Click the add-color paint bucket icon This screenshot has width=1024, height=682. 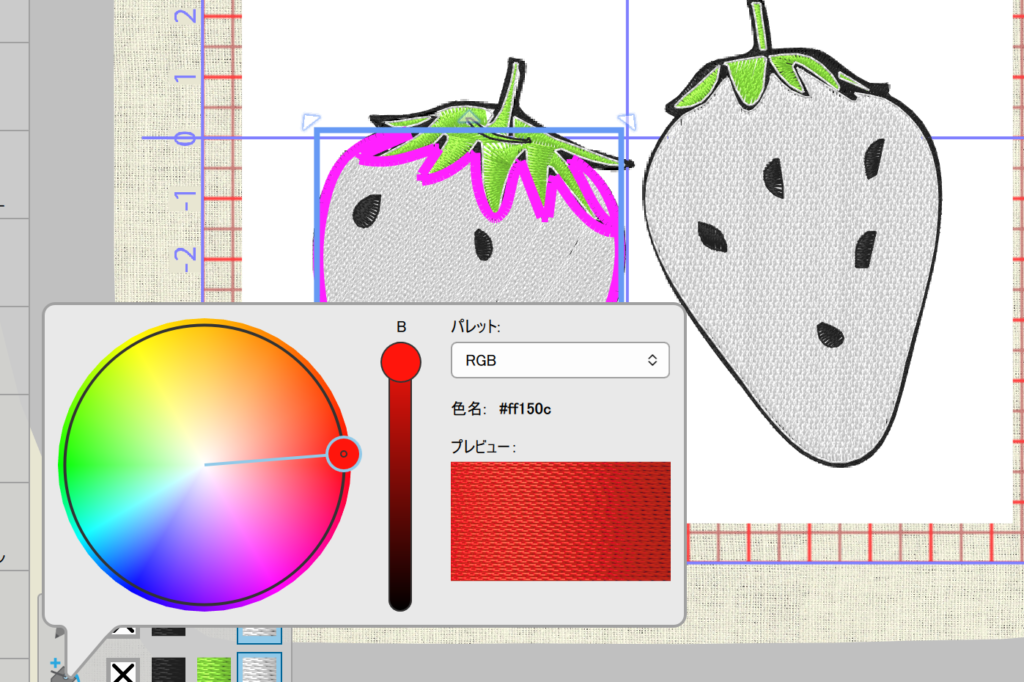[x=60, y=669]
